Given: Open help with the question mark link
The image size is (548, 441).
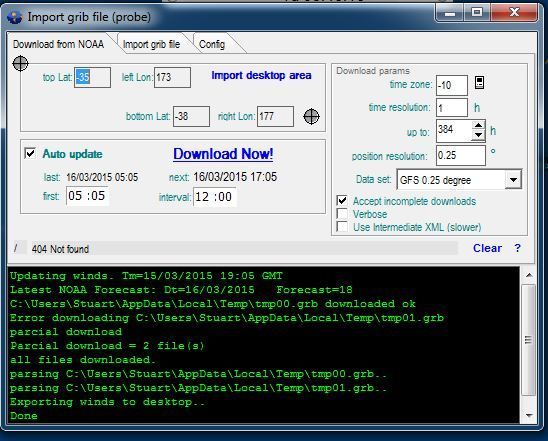Looking at the screenshot, I should coord(517,248).
